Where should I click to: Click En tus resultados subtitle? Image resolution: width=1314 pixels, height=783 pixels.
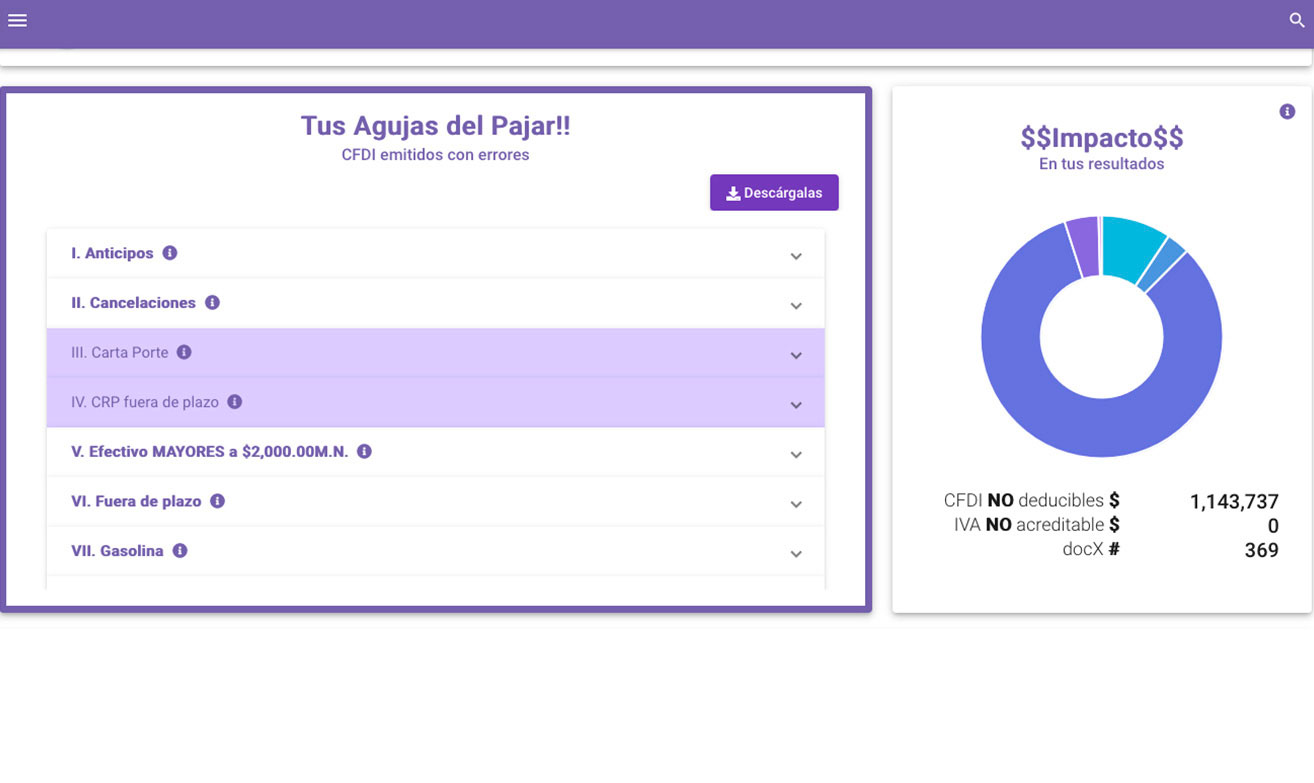(x=1102, y=164)
